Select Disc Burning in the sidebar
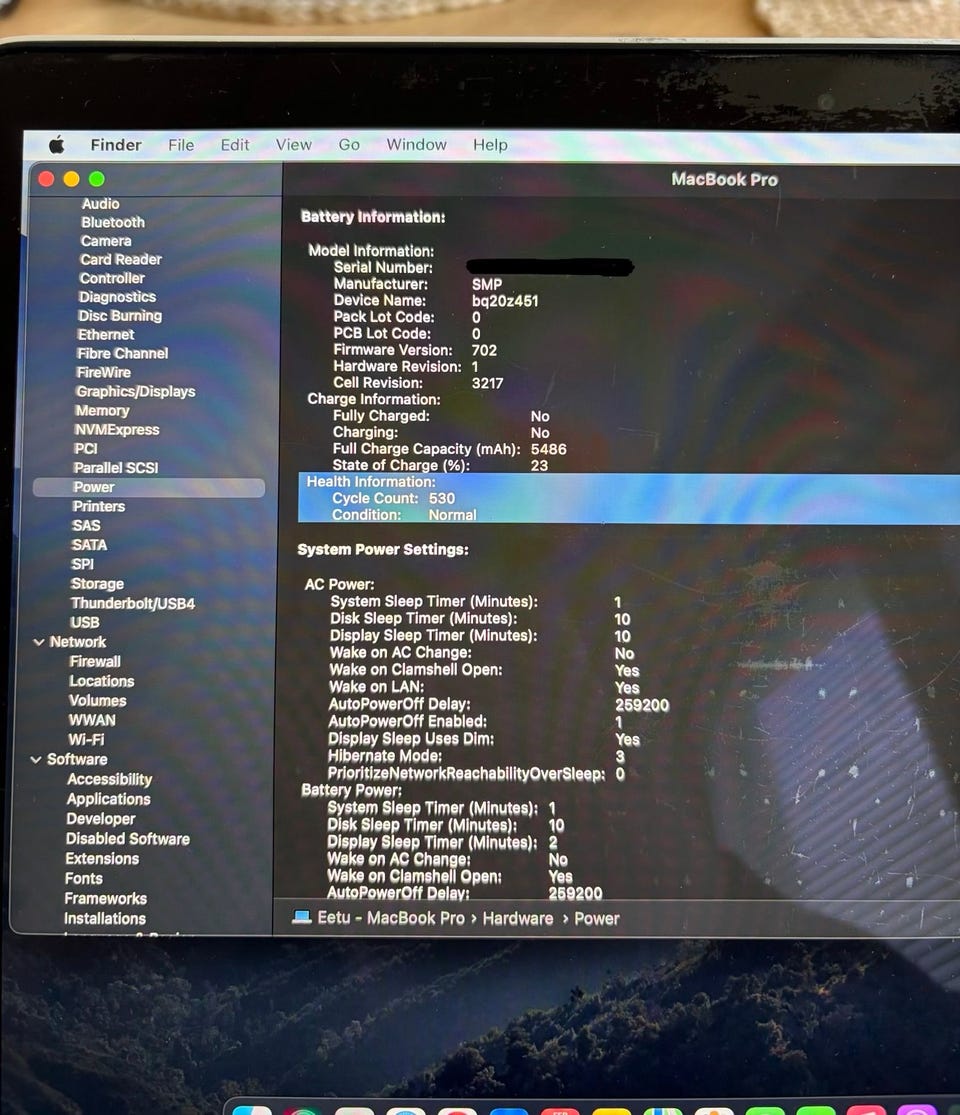The image size is (960, 1115). [x=119, y=316]
